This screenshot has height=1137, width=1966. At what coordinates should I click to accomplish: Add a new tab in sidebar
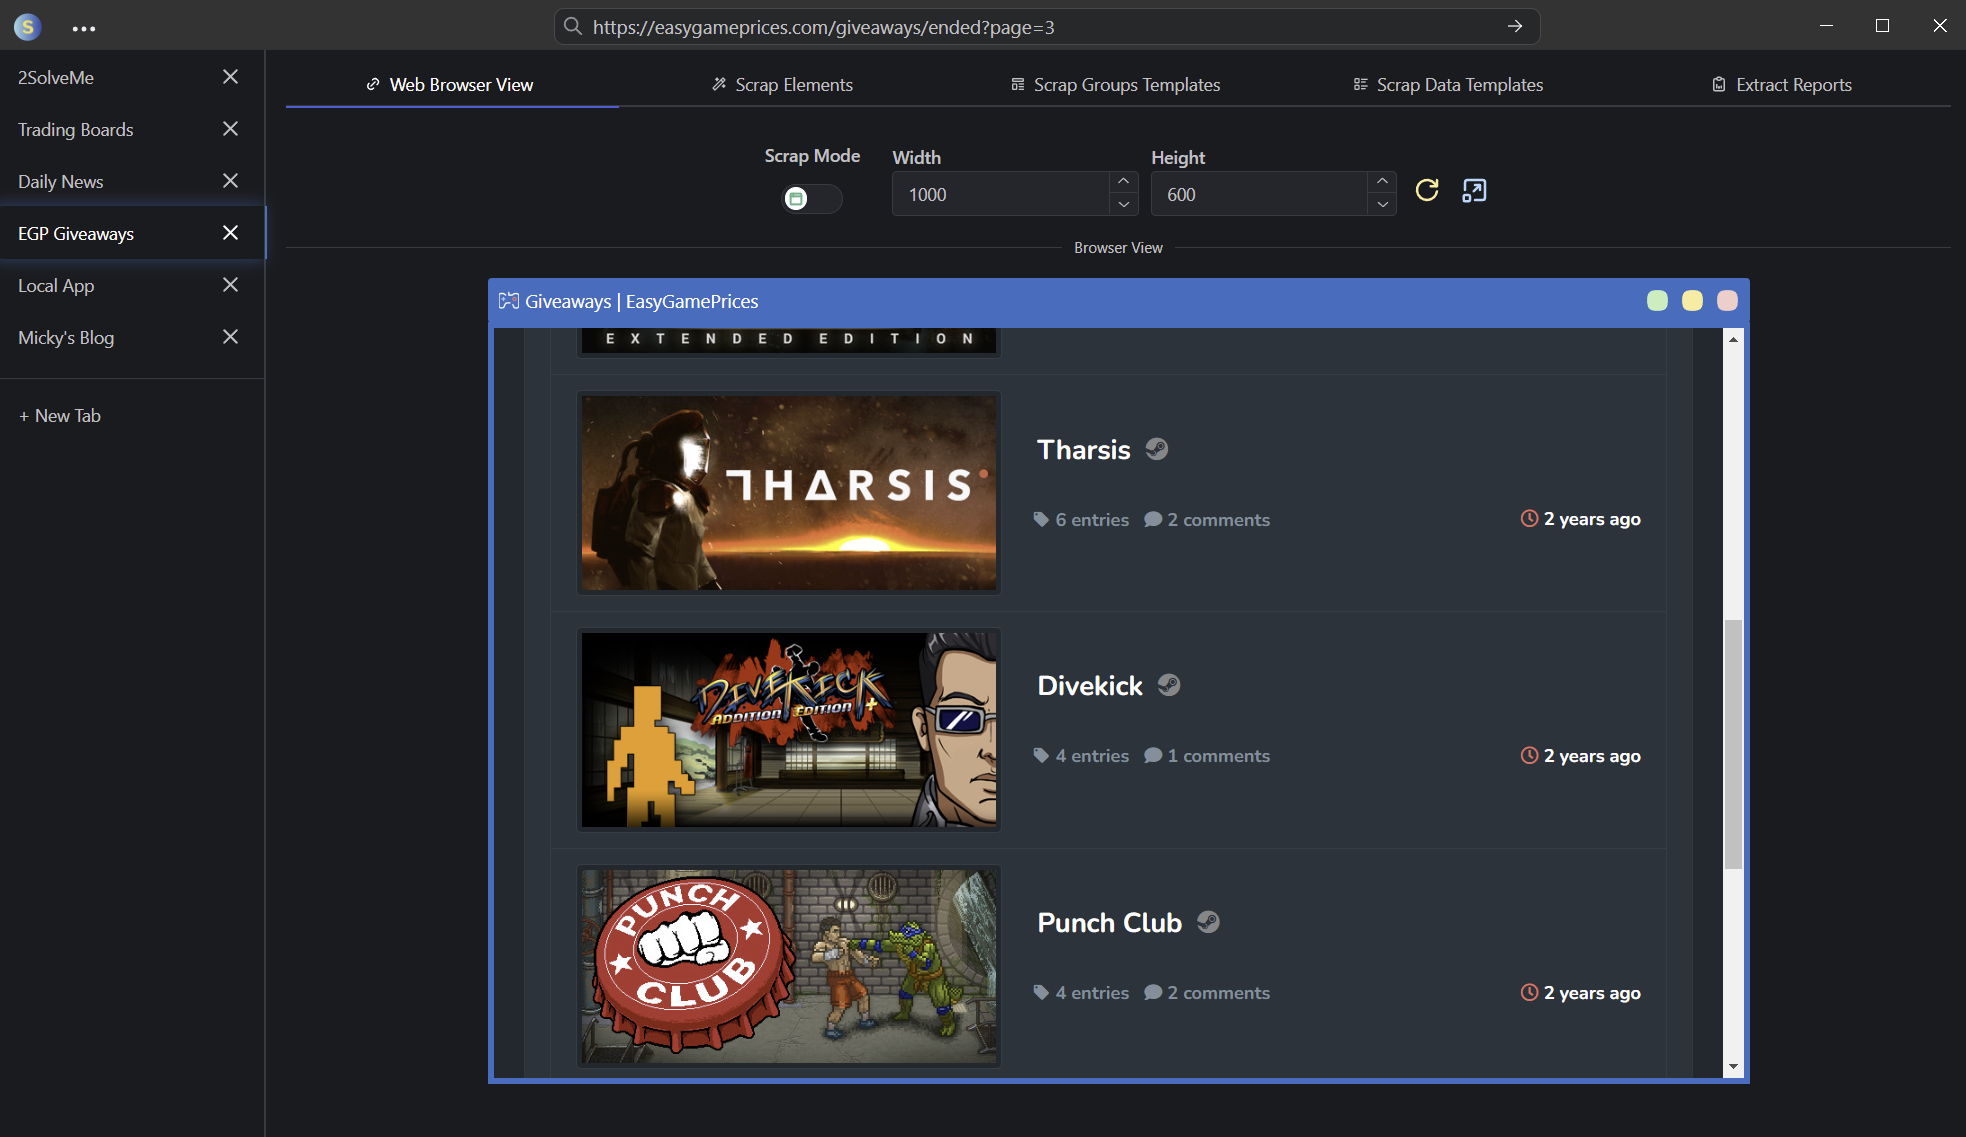(60, 416)
